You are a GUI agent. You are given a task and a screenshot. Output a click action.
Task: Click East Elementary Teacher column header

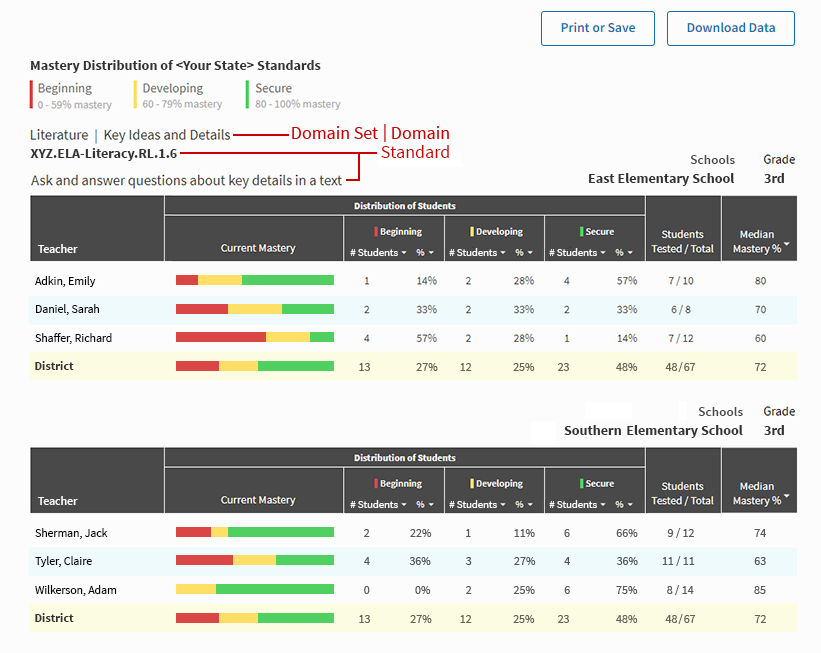(x=58, y=249)
